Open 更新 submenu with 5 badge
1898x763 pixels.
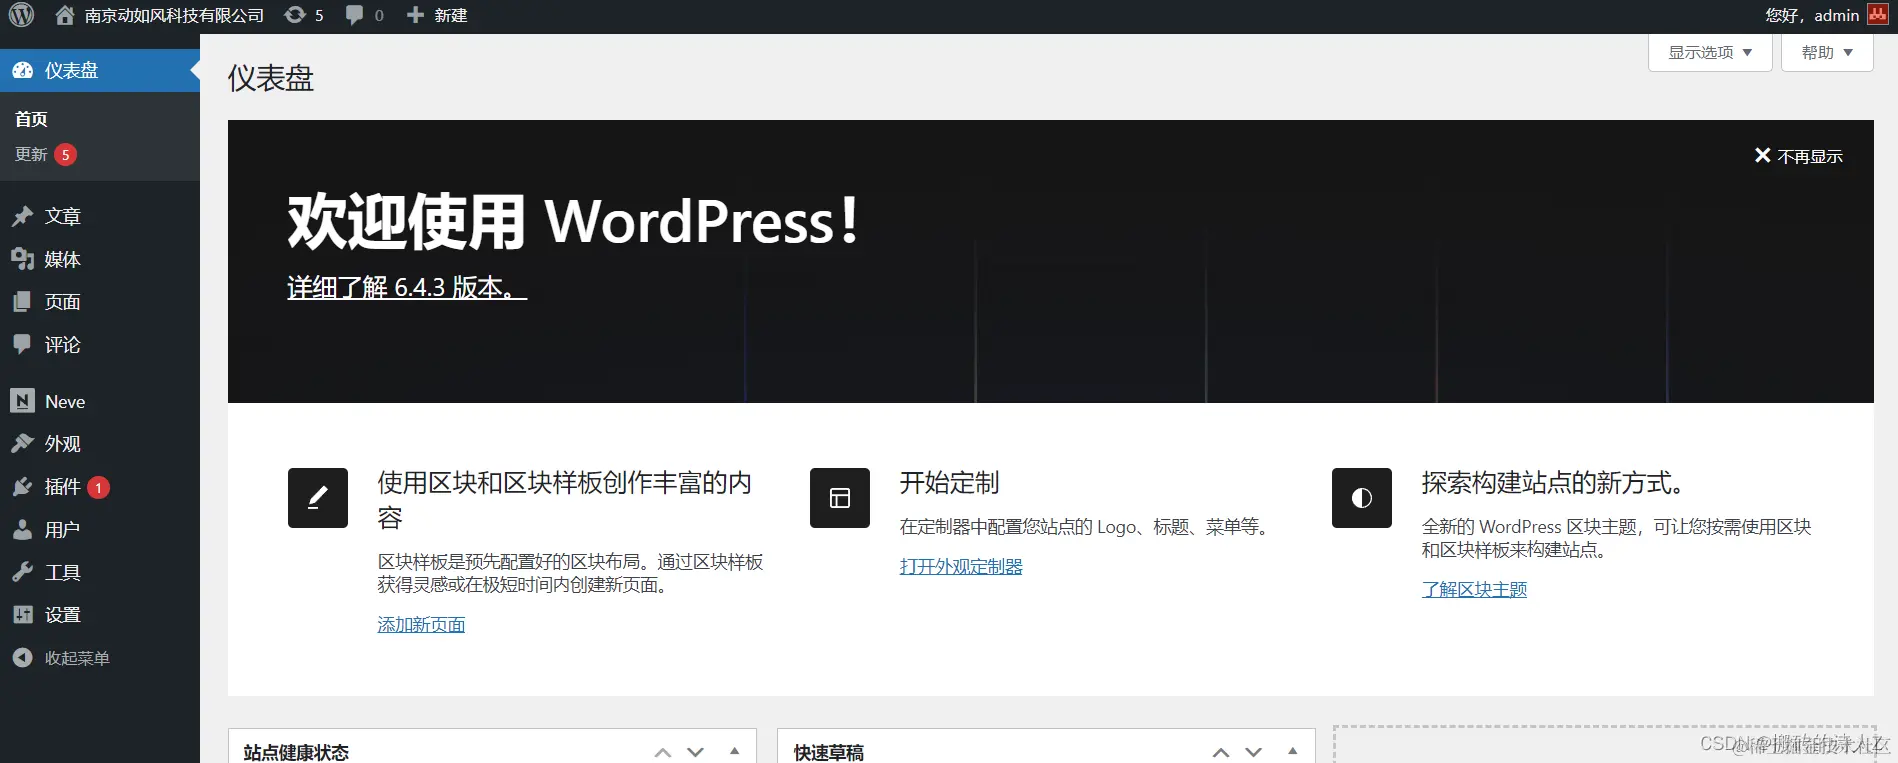tap(46, 154)
